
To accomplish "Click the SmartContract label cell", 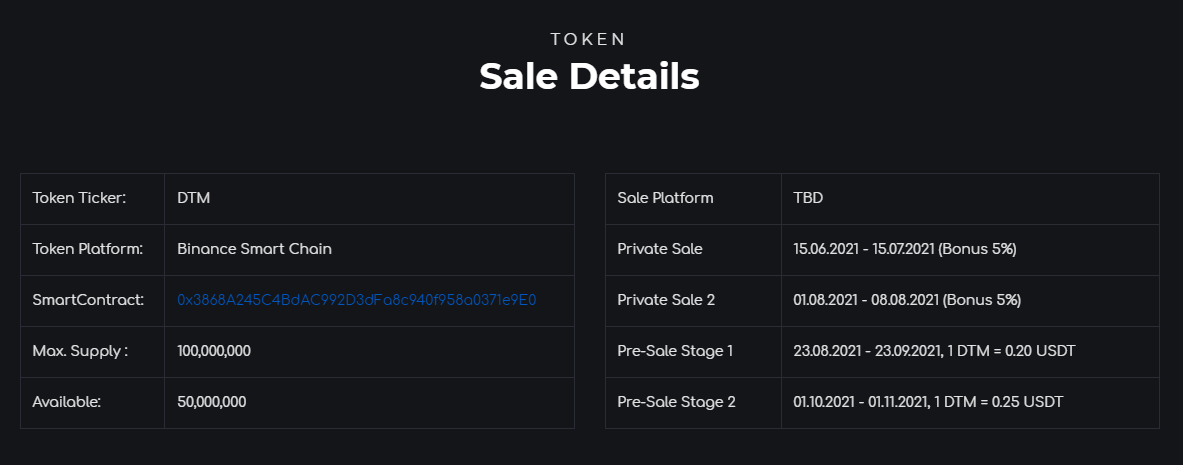I will pos(93,300).
